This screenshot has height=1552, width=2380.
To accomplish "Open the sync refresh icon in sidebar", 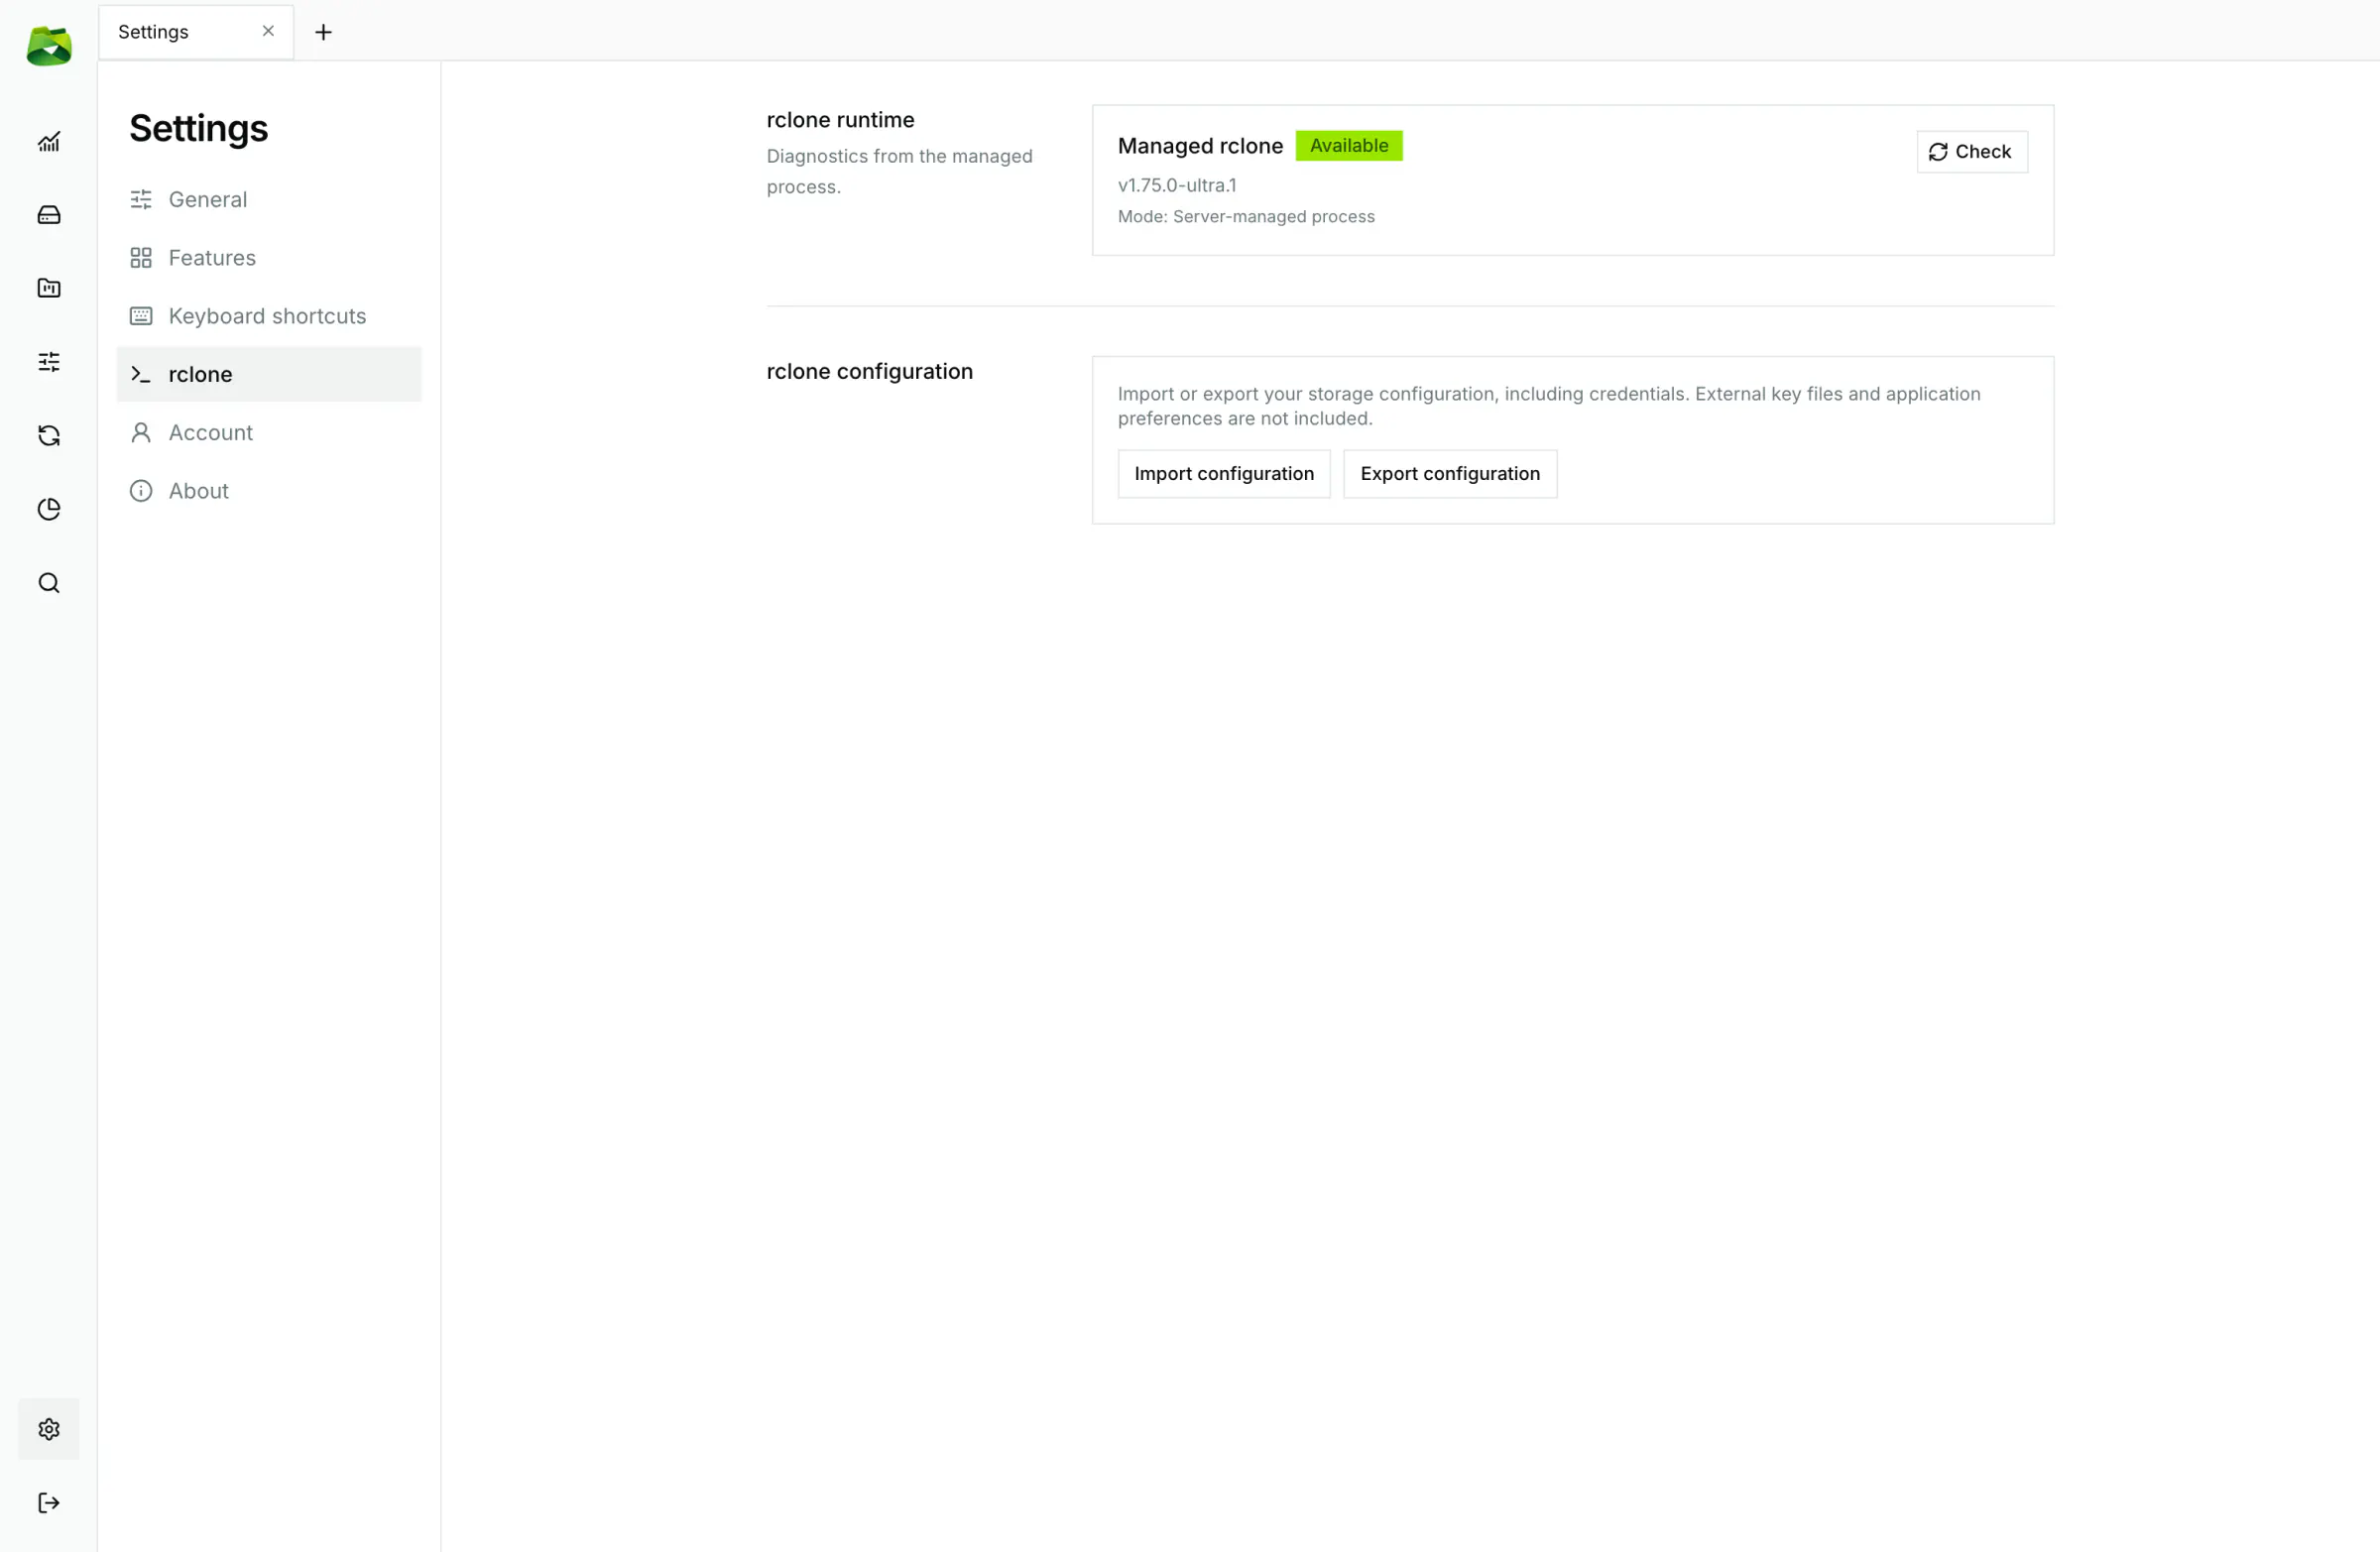I will point(49,435).
